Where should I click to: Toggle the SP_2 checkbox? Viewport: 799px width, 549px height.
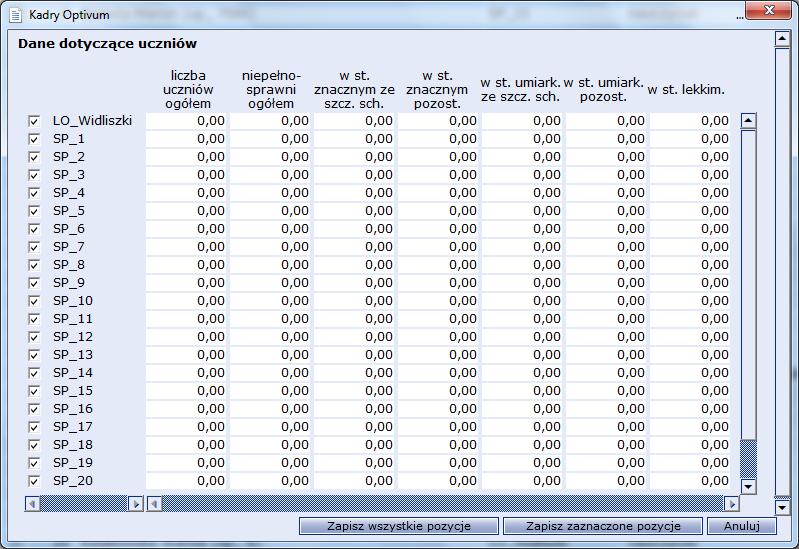34,157
